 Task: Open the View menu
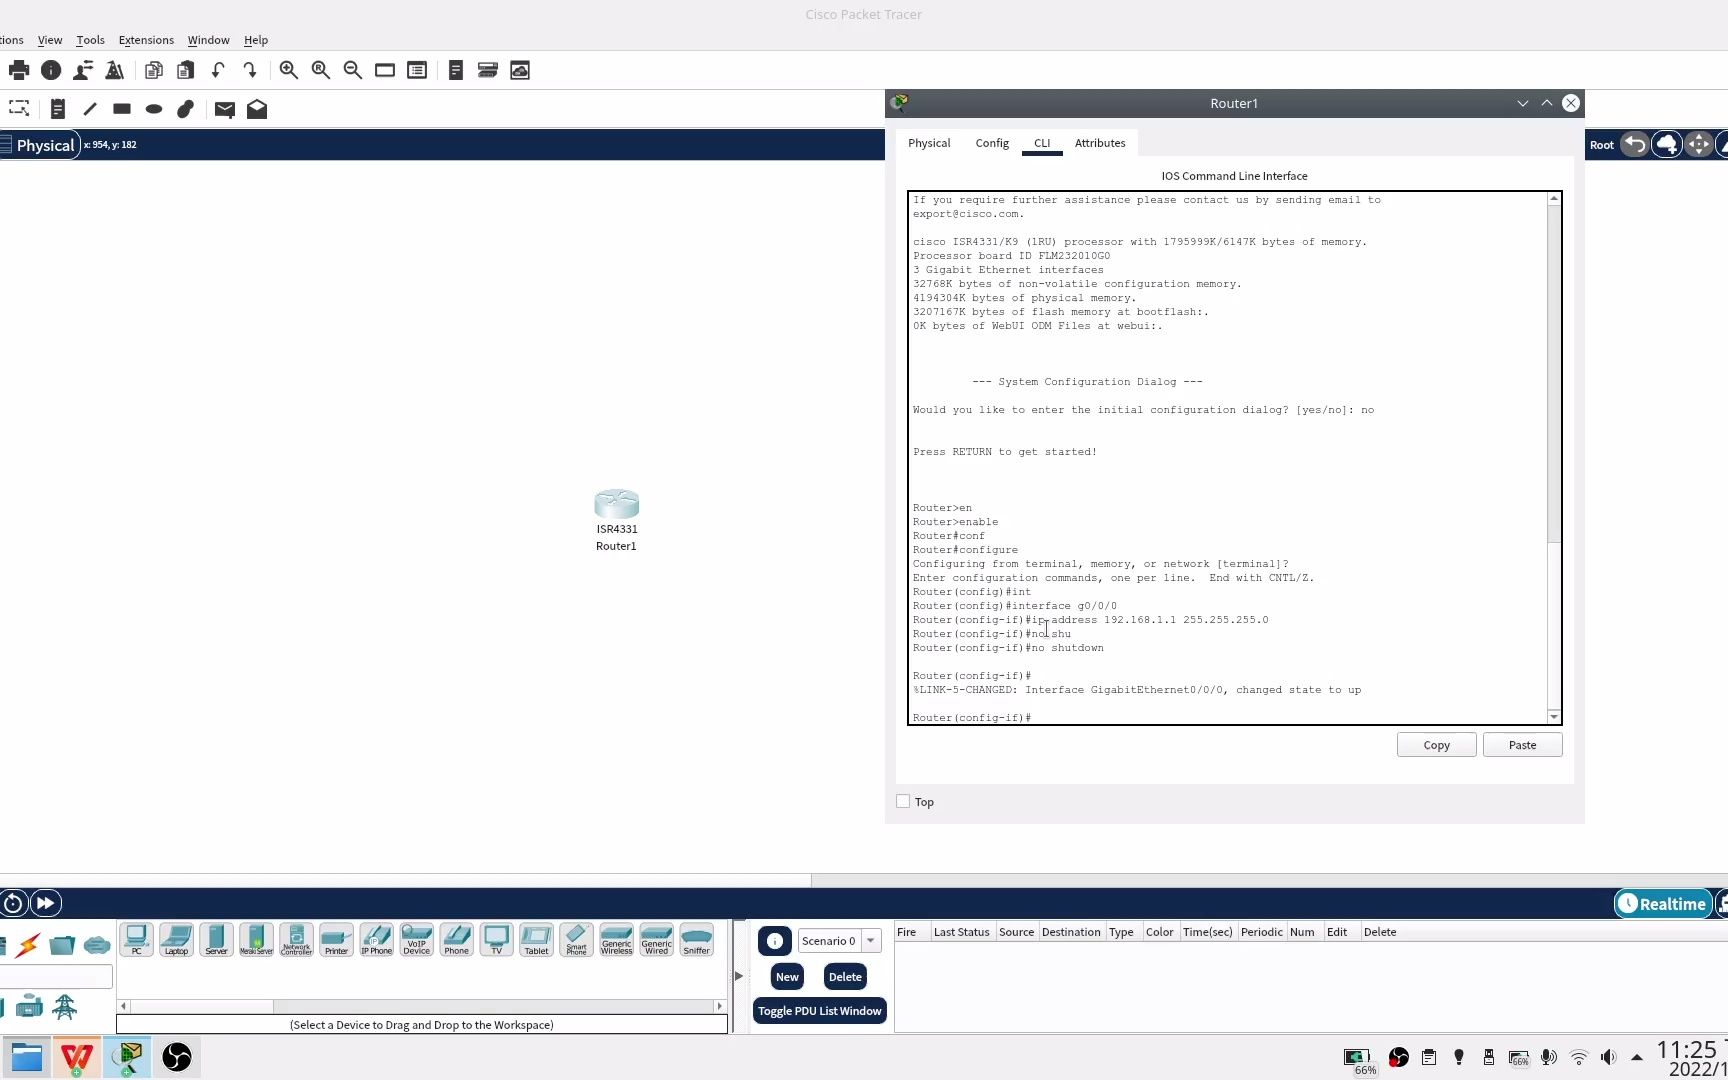click(50, 40)
